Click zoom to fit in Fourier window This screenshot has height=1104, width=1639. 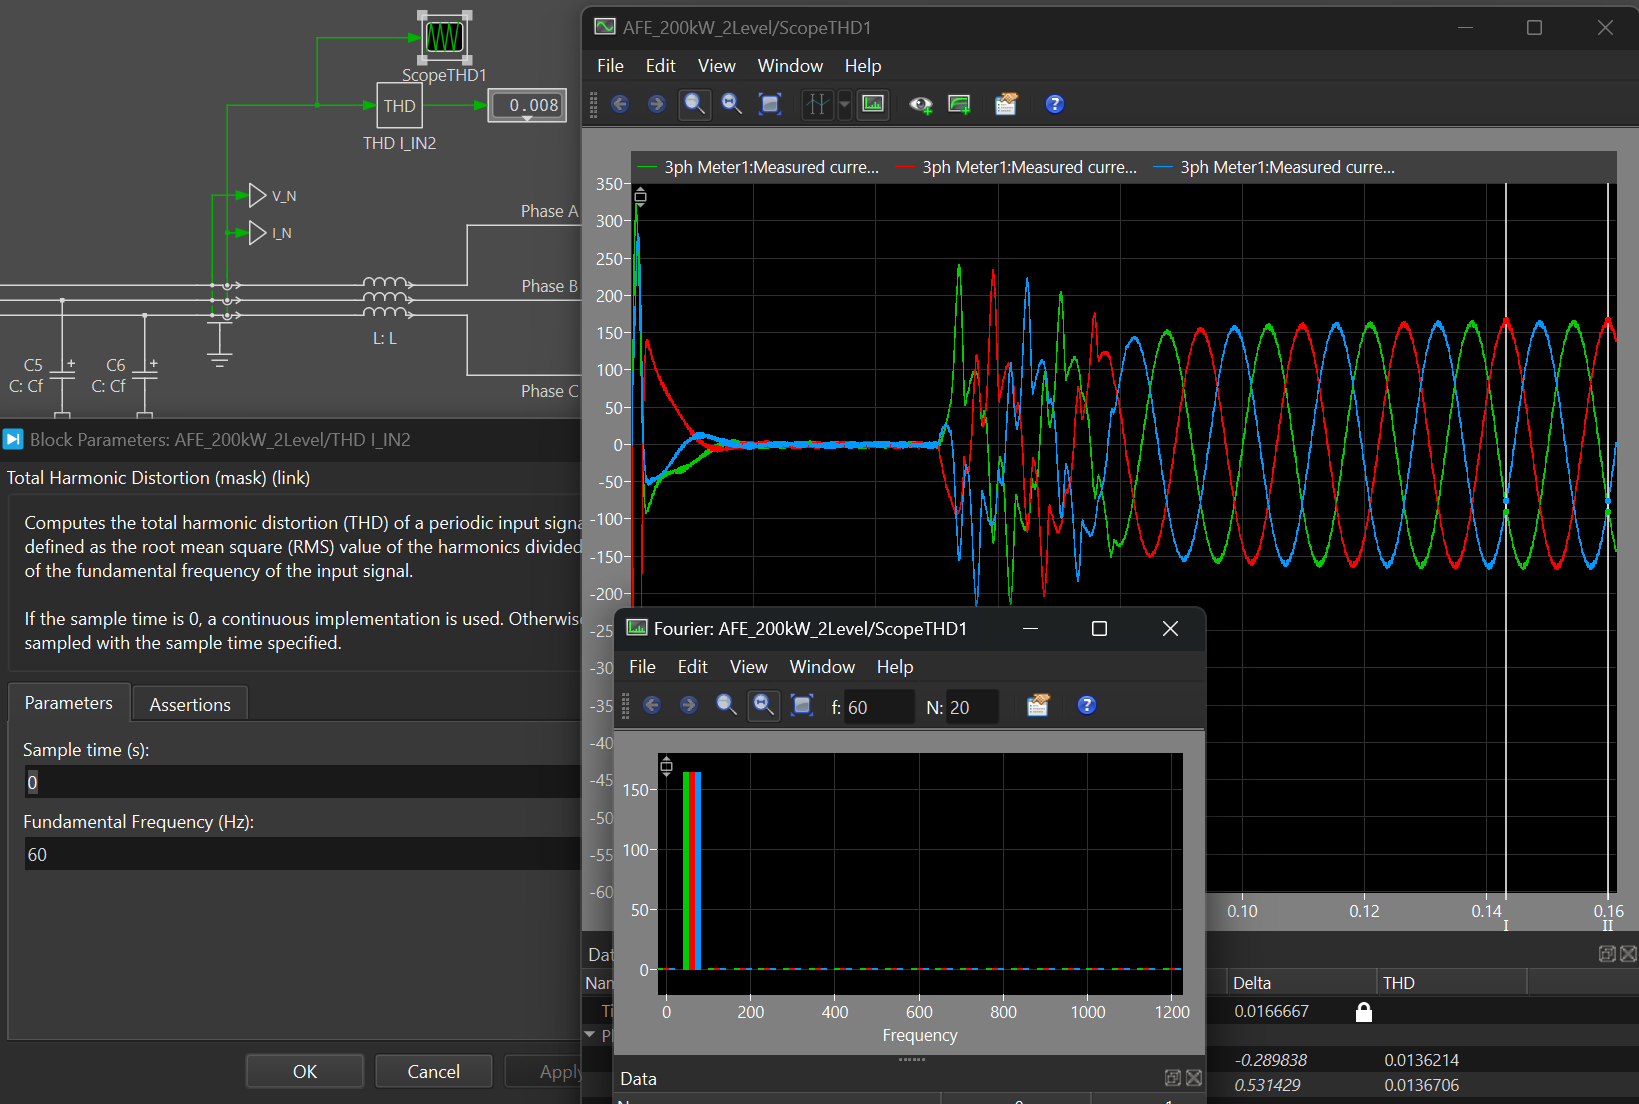point(802,706)
